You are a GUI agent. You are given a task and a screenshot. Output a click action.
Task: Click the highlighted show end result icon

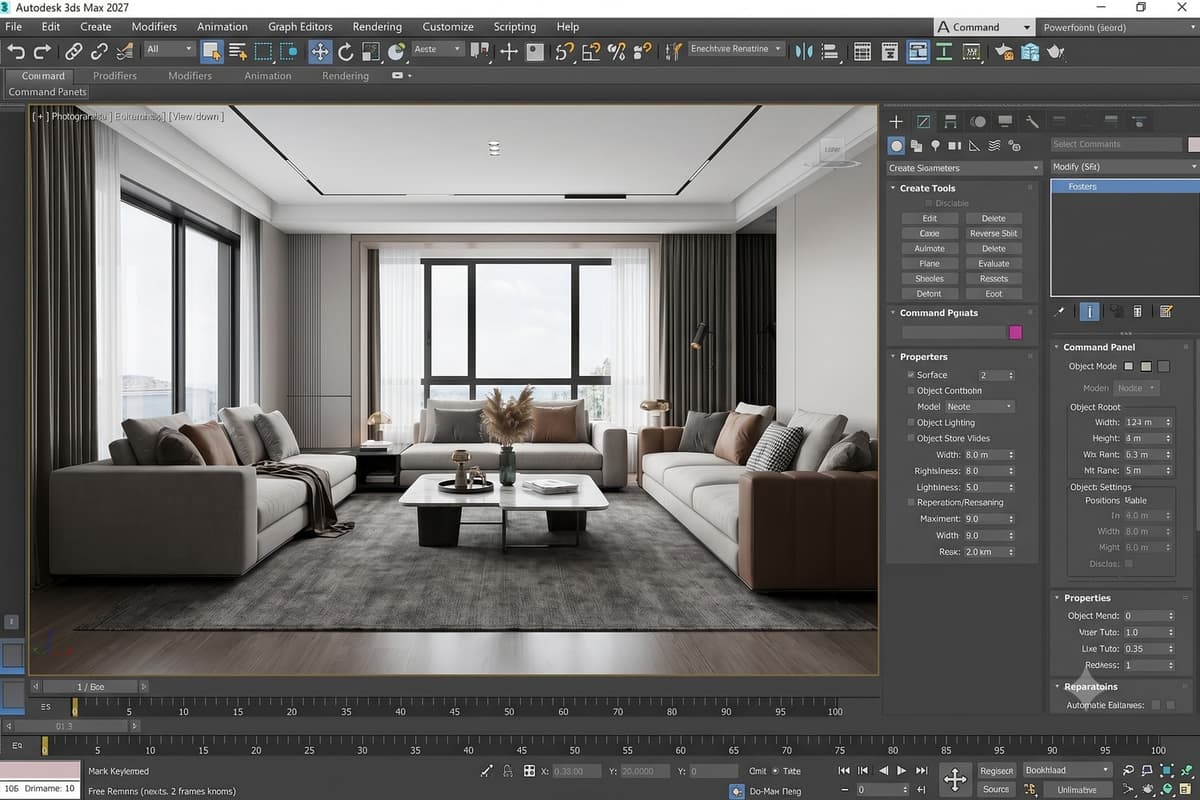coord(1089,312)
